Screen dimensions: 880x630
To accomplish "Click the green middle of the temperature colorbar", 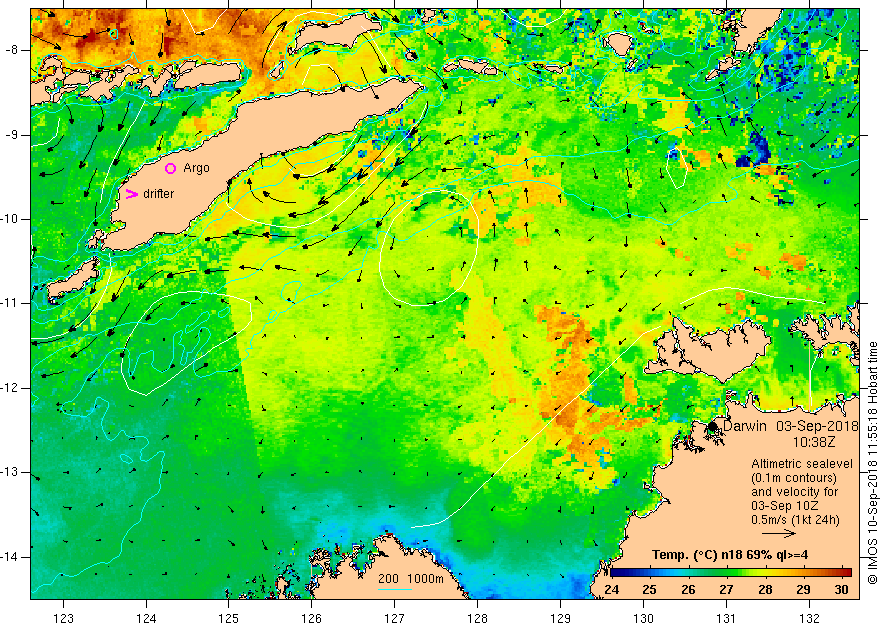I will point(730,573).
